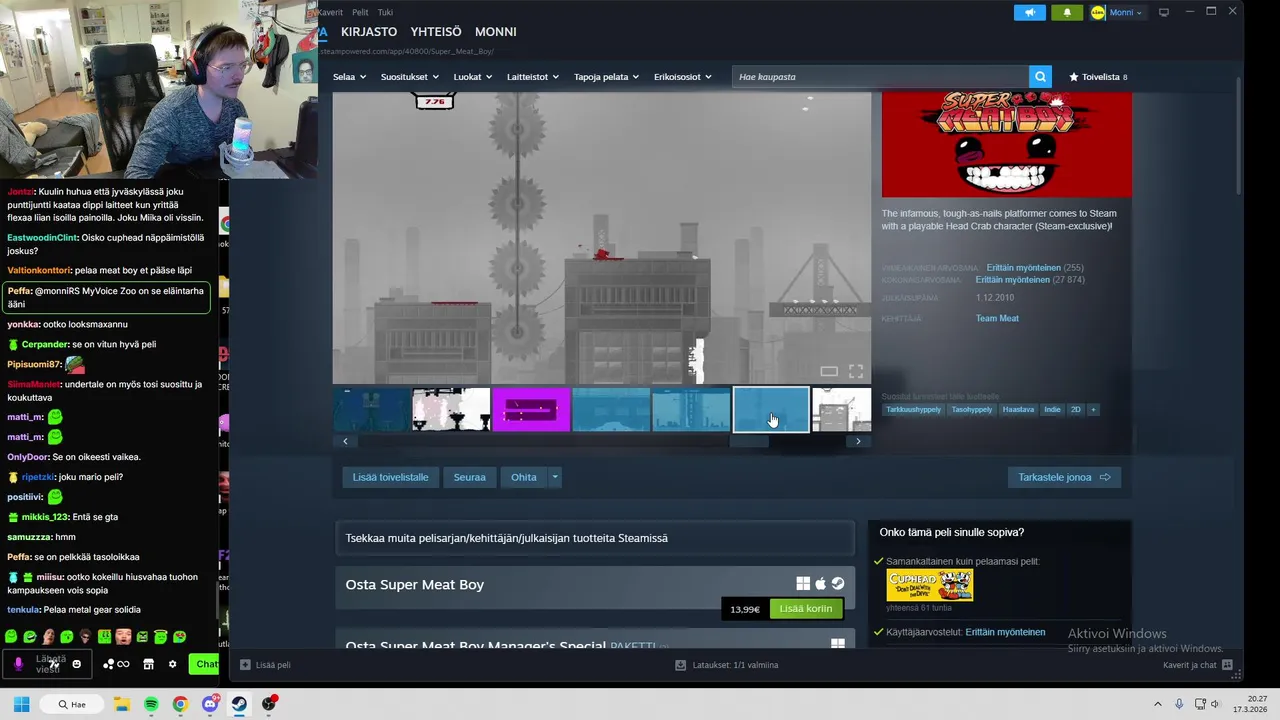Click the Windows taskbar Hae search box
Image resolution: width=1280 pixels, height=720 pixels.
point(73,704)
